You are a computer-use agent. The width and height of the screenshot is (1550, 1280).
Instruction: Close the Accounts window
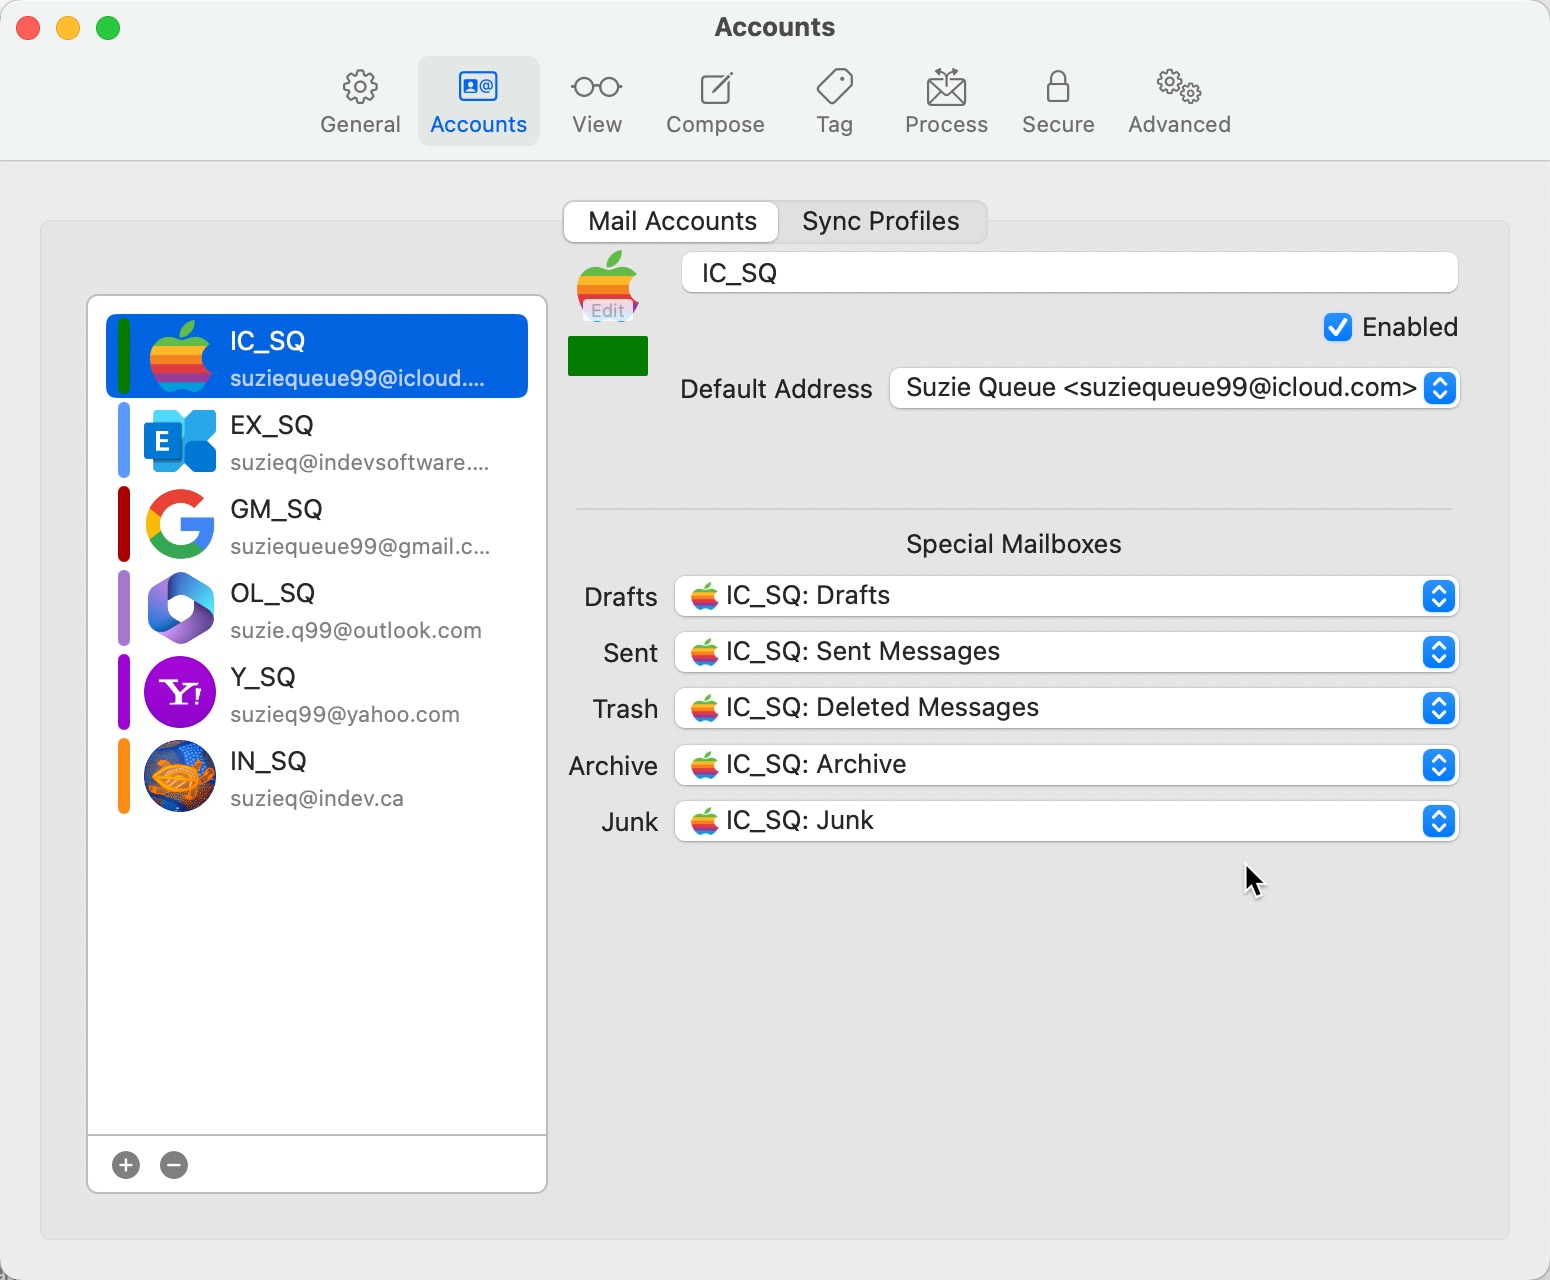point(28,28)
